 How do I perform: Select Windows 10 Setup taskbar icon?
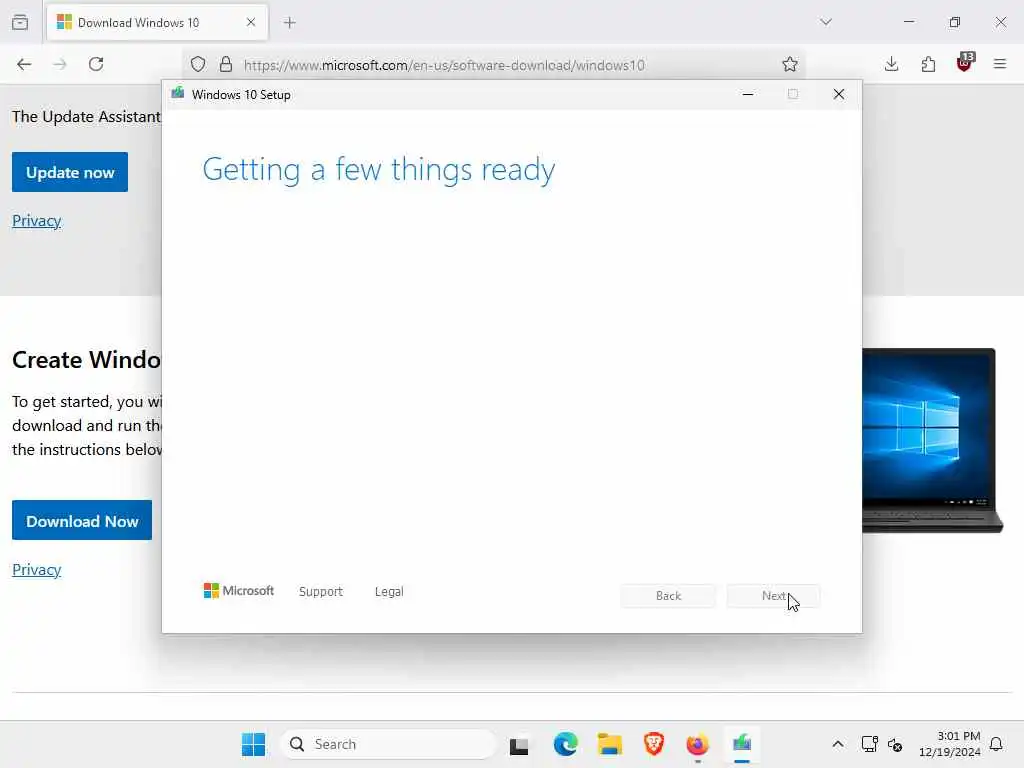point(742,744)
